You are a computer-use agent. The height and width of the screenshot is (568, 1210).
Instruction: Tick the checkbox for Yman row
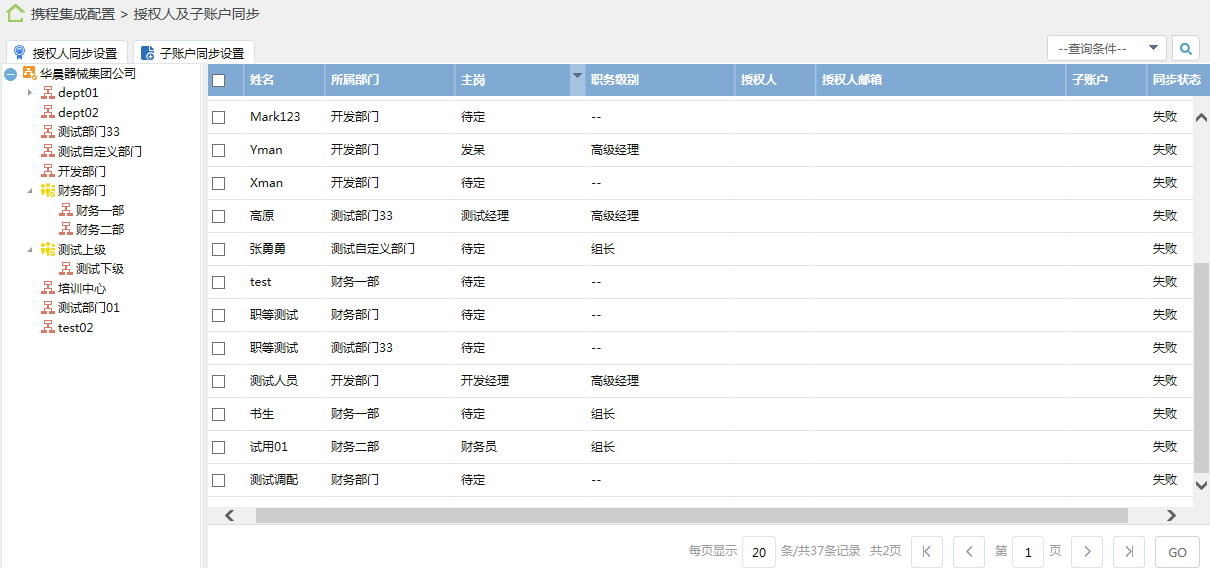tap(219, 150)
